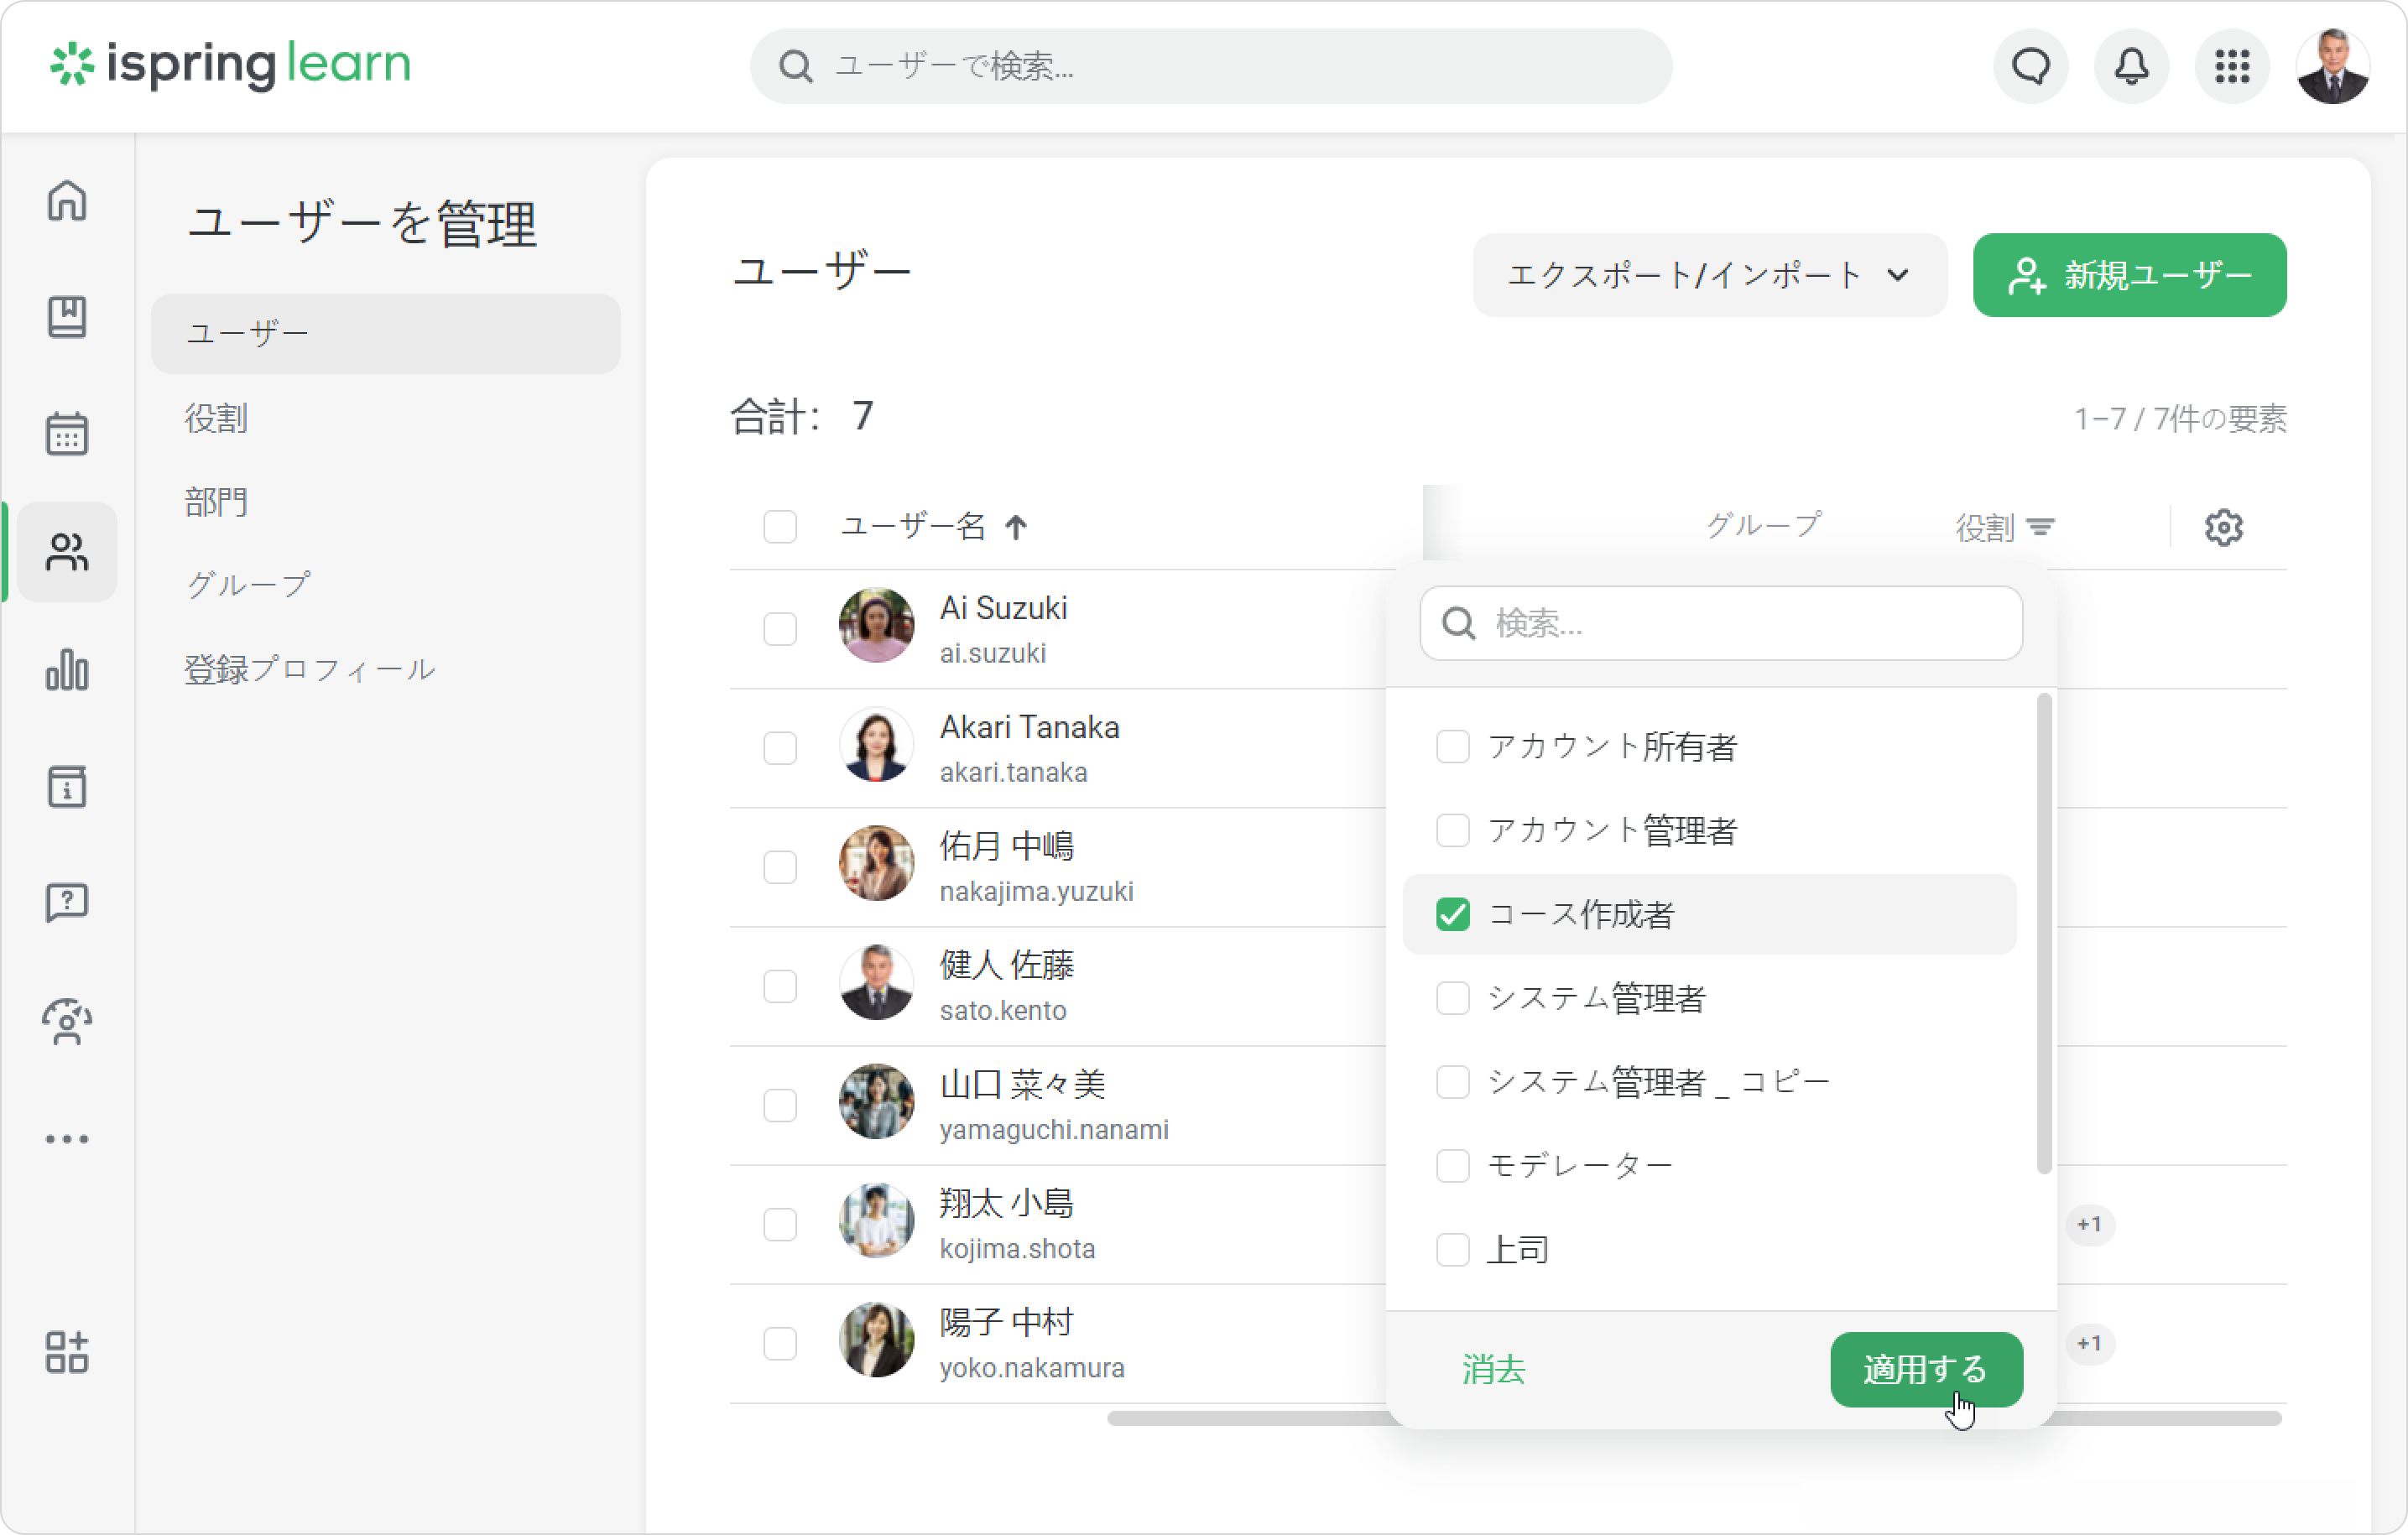Open 登録プロフィール in the management menu
Screen dimensions: 2408x1535
310,669
